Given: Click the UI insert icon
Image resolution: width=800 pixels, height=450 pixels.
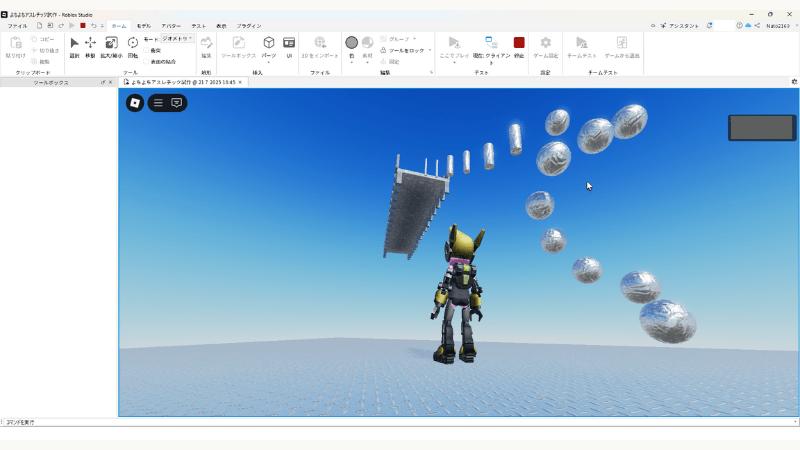Looking at the screenshot, I should [289, 43].
